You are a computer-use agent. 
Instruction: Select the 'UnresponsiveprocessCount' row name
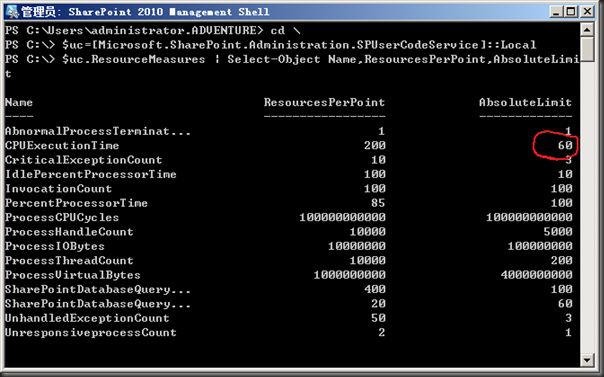pyautogui.click(x=91, y=333)
